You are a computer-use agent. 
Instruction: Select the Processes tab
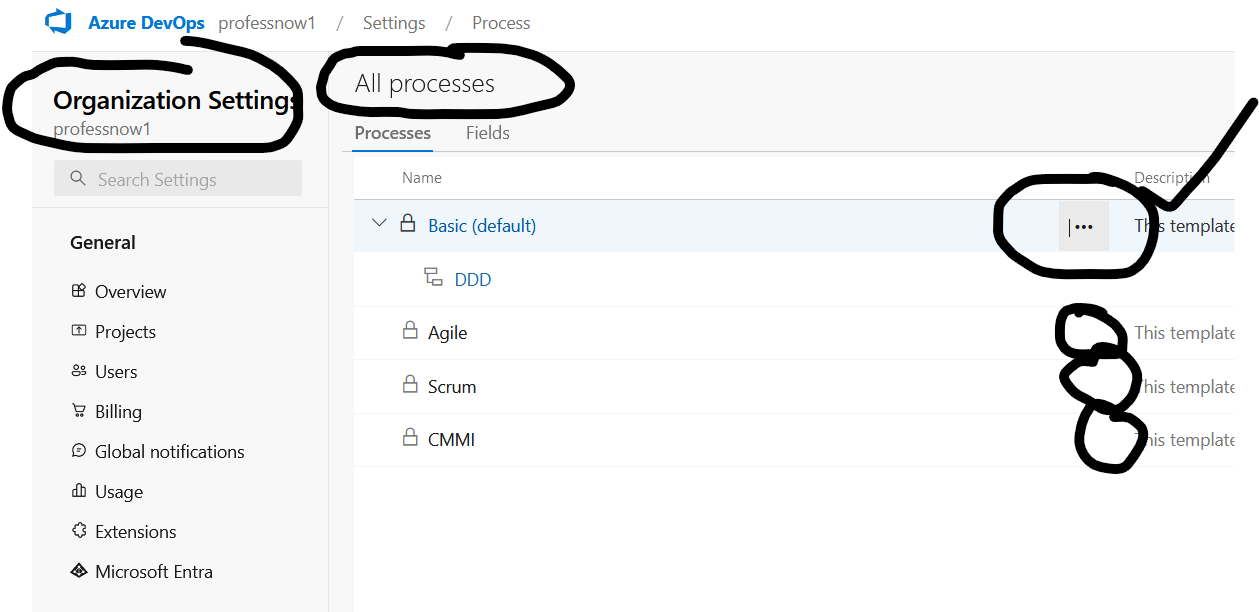[x=392, y=133]
